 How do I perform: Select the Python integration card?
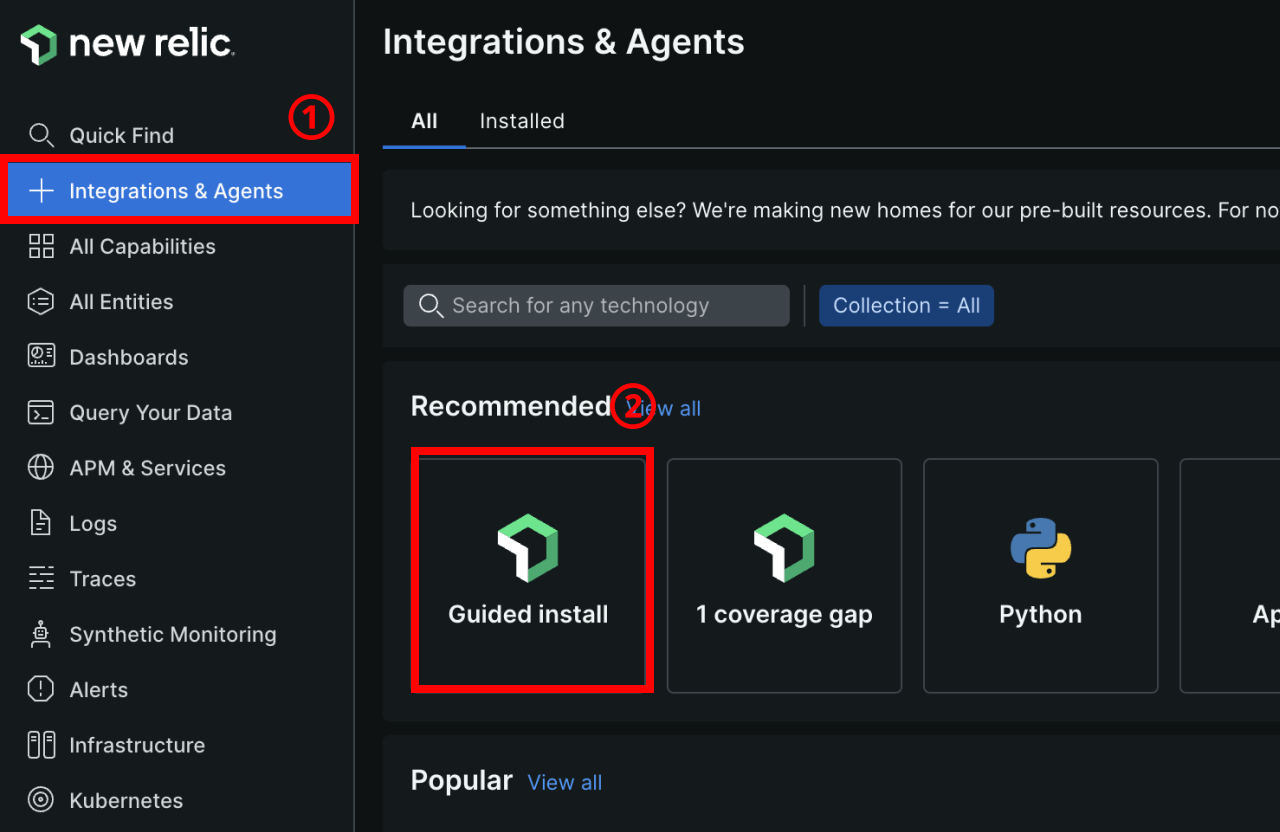tap(1040, 575)
